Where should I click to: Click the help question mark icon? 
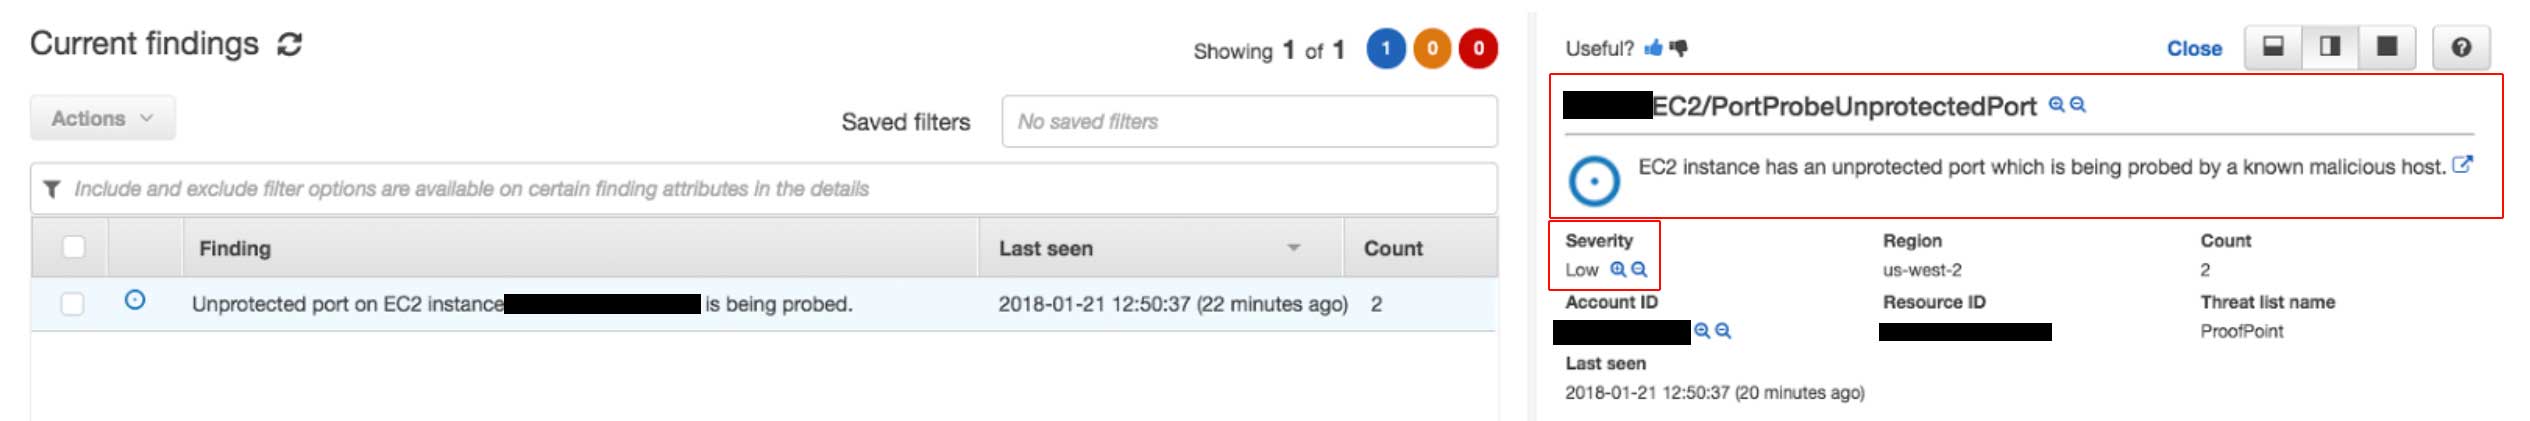(x=2461, y=47)
